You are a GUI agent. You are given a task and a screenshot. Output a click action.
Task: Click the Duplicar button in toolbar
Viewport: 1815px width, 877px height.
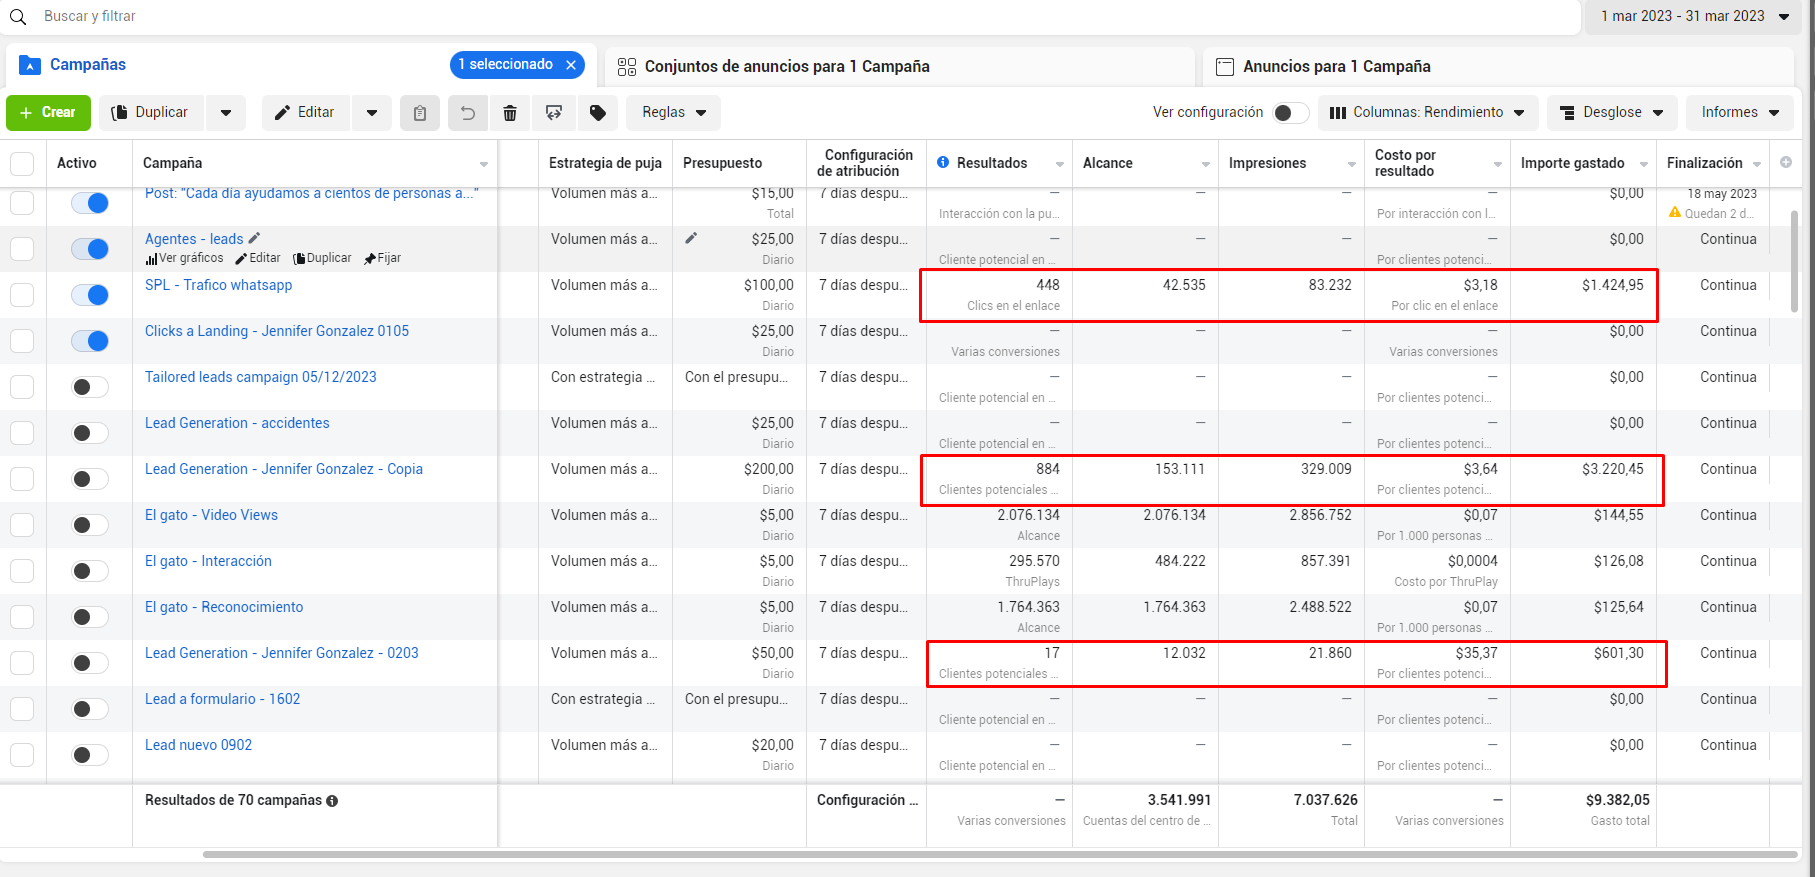pos(152,113)
